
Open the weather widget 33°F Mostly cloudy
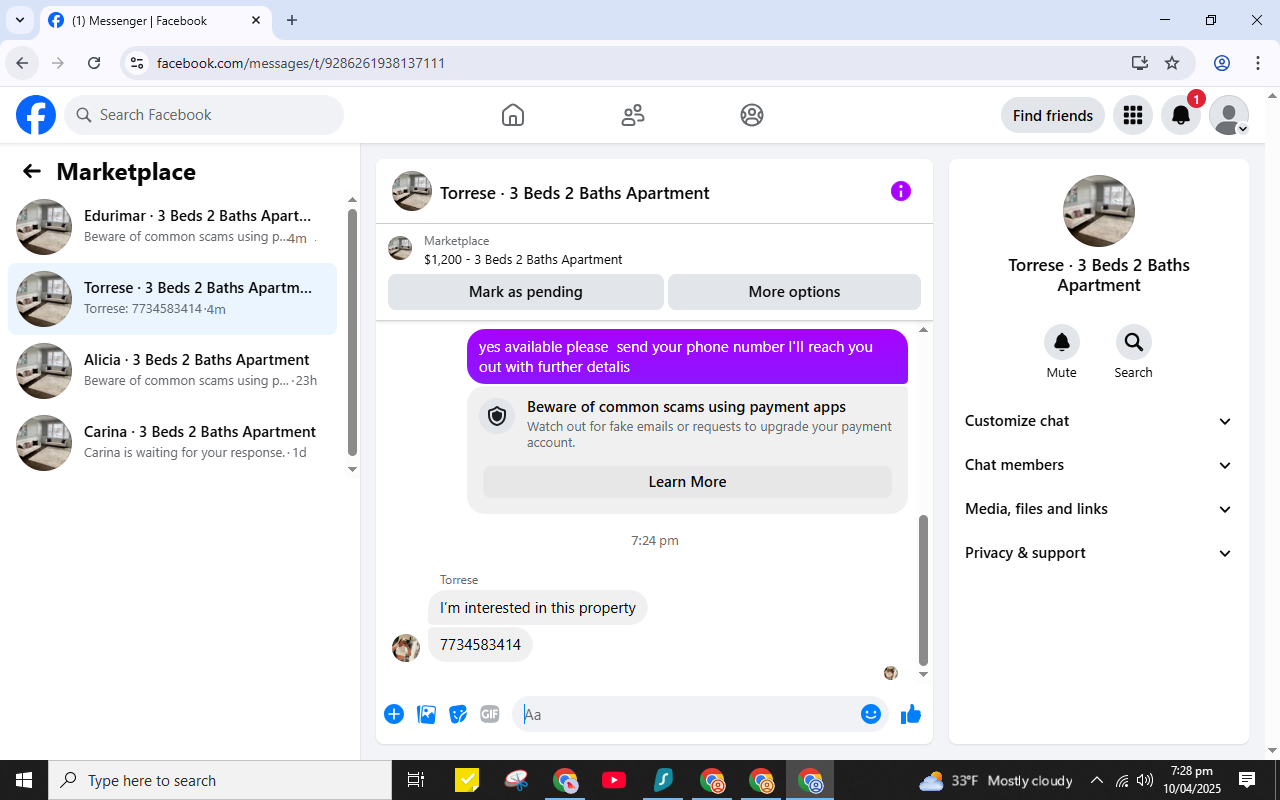(x=996, y=780)
